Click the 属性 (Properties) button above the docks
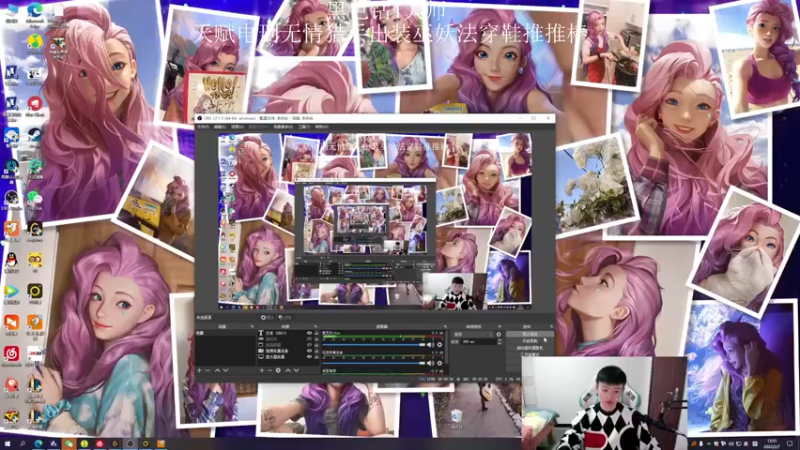Image resolution: width=800 pixels, height=450 pixels. pos(267,317)
